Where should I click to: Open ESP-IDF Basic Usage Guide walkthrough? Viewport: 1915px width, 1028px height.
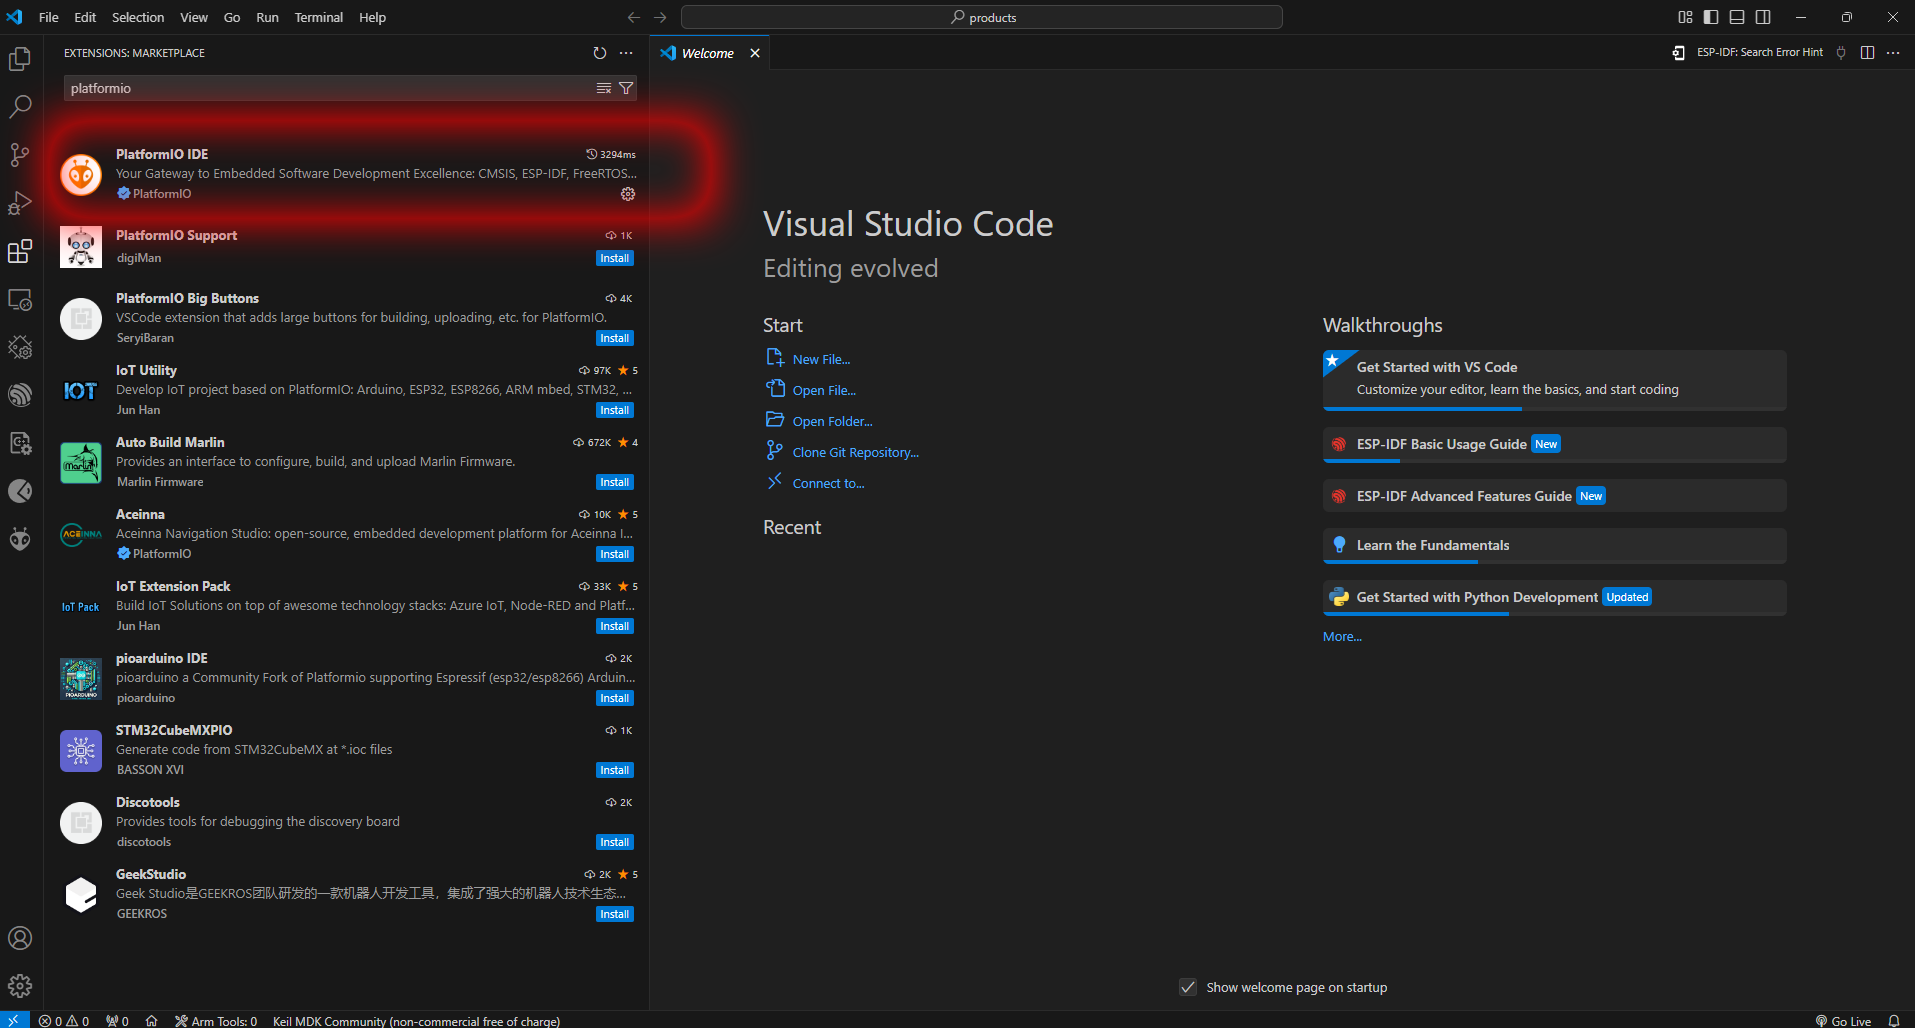[1554, 444]
